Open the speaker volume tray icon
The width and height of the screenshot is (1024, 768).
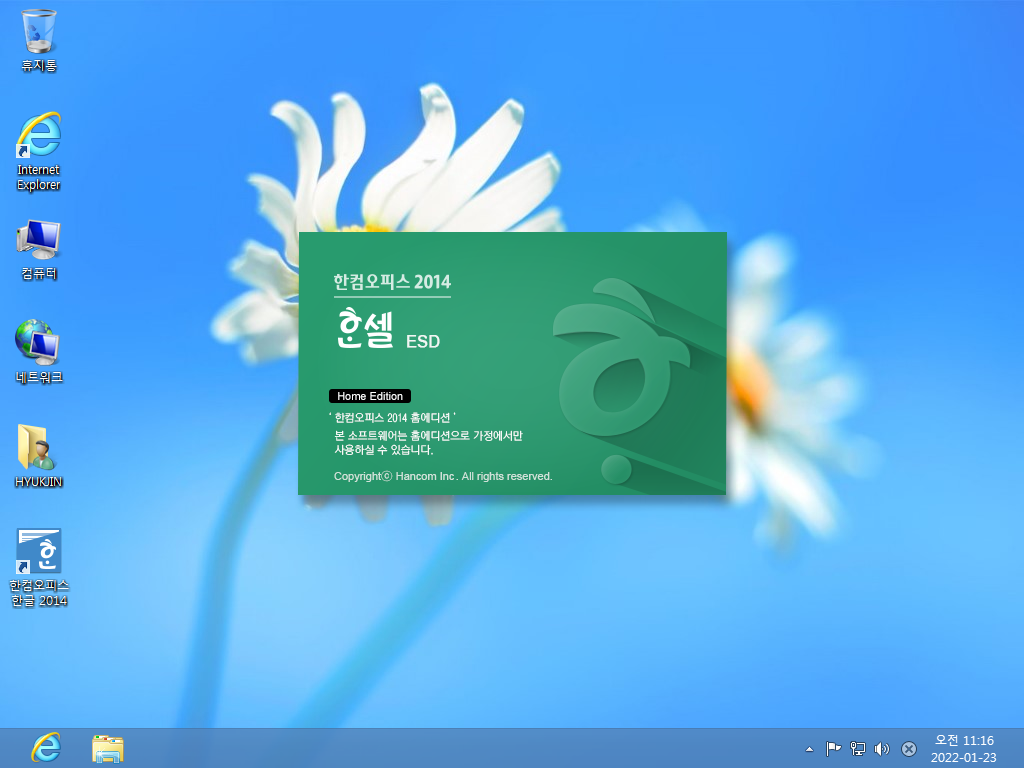click(x=882, y=748)
